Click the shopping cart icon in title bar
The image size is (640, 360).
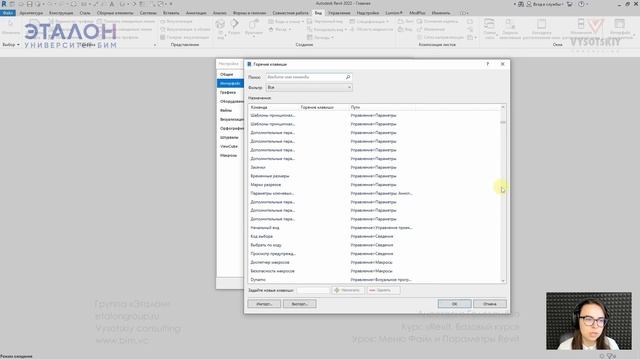click(x=570, y=4)
